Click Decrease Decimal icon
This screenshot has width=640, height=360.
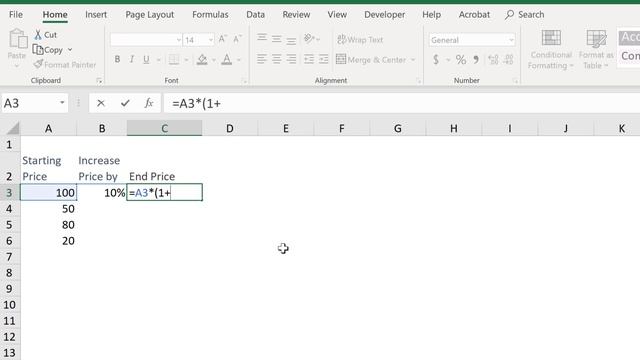coord(509,60)
